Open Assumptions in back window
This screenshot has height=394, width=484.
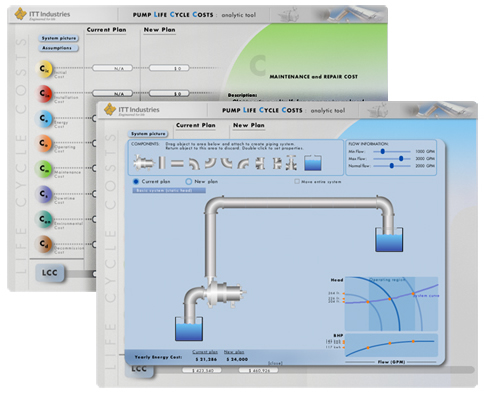59,48
